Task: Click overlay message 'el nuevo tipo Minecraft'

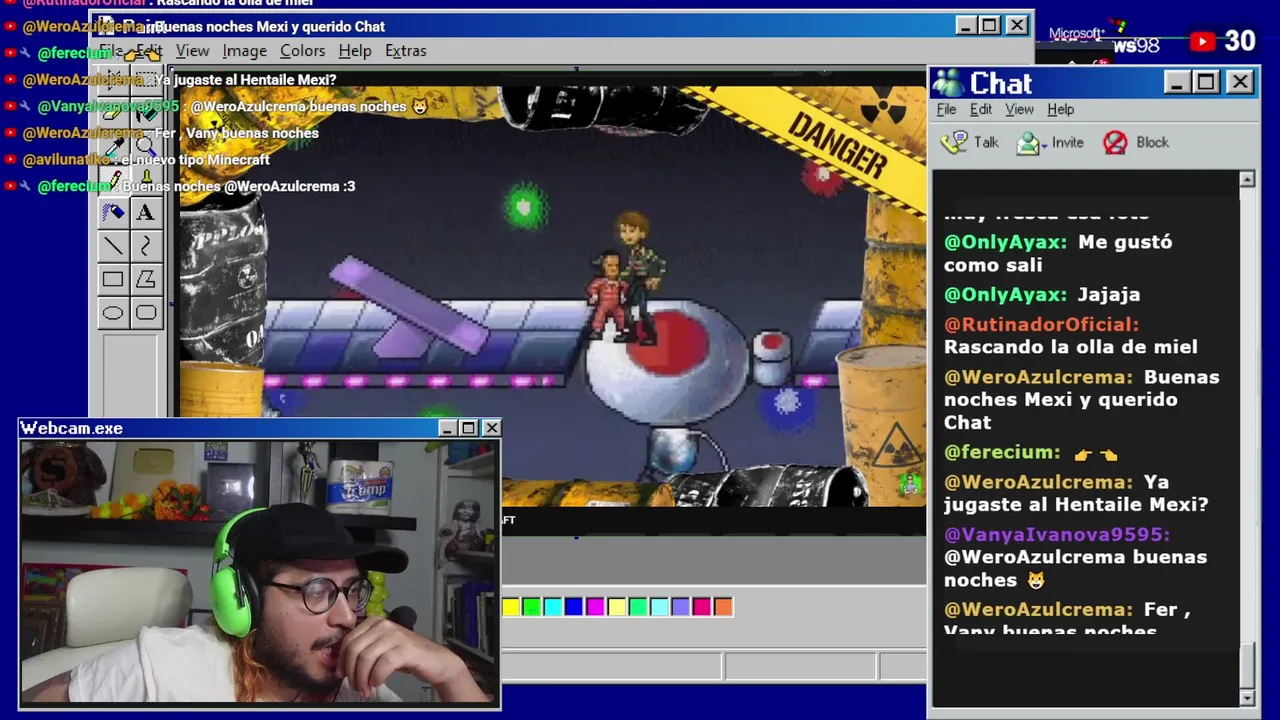Action: click(x=196, y=159)
